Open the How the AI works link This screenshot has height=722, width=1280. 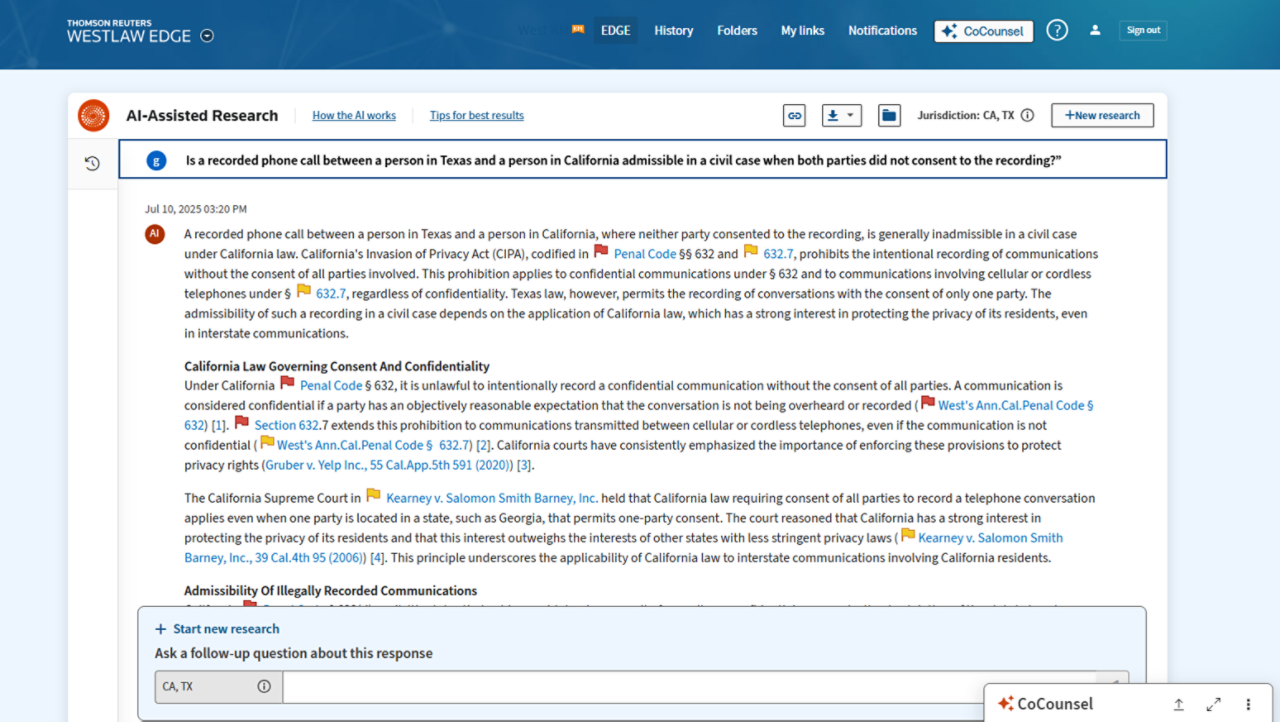coord(354,116)
